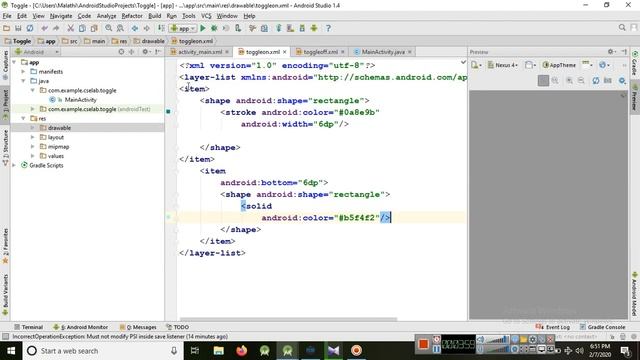This screenshot has height=360, width=640.
Task: Click the Start a web search box
Action: (x=102, y=351)
